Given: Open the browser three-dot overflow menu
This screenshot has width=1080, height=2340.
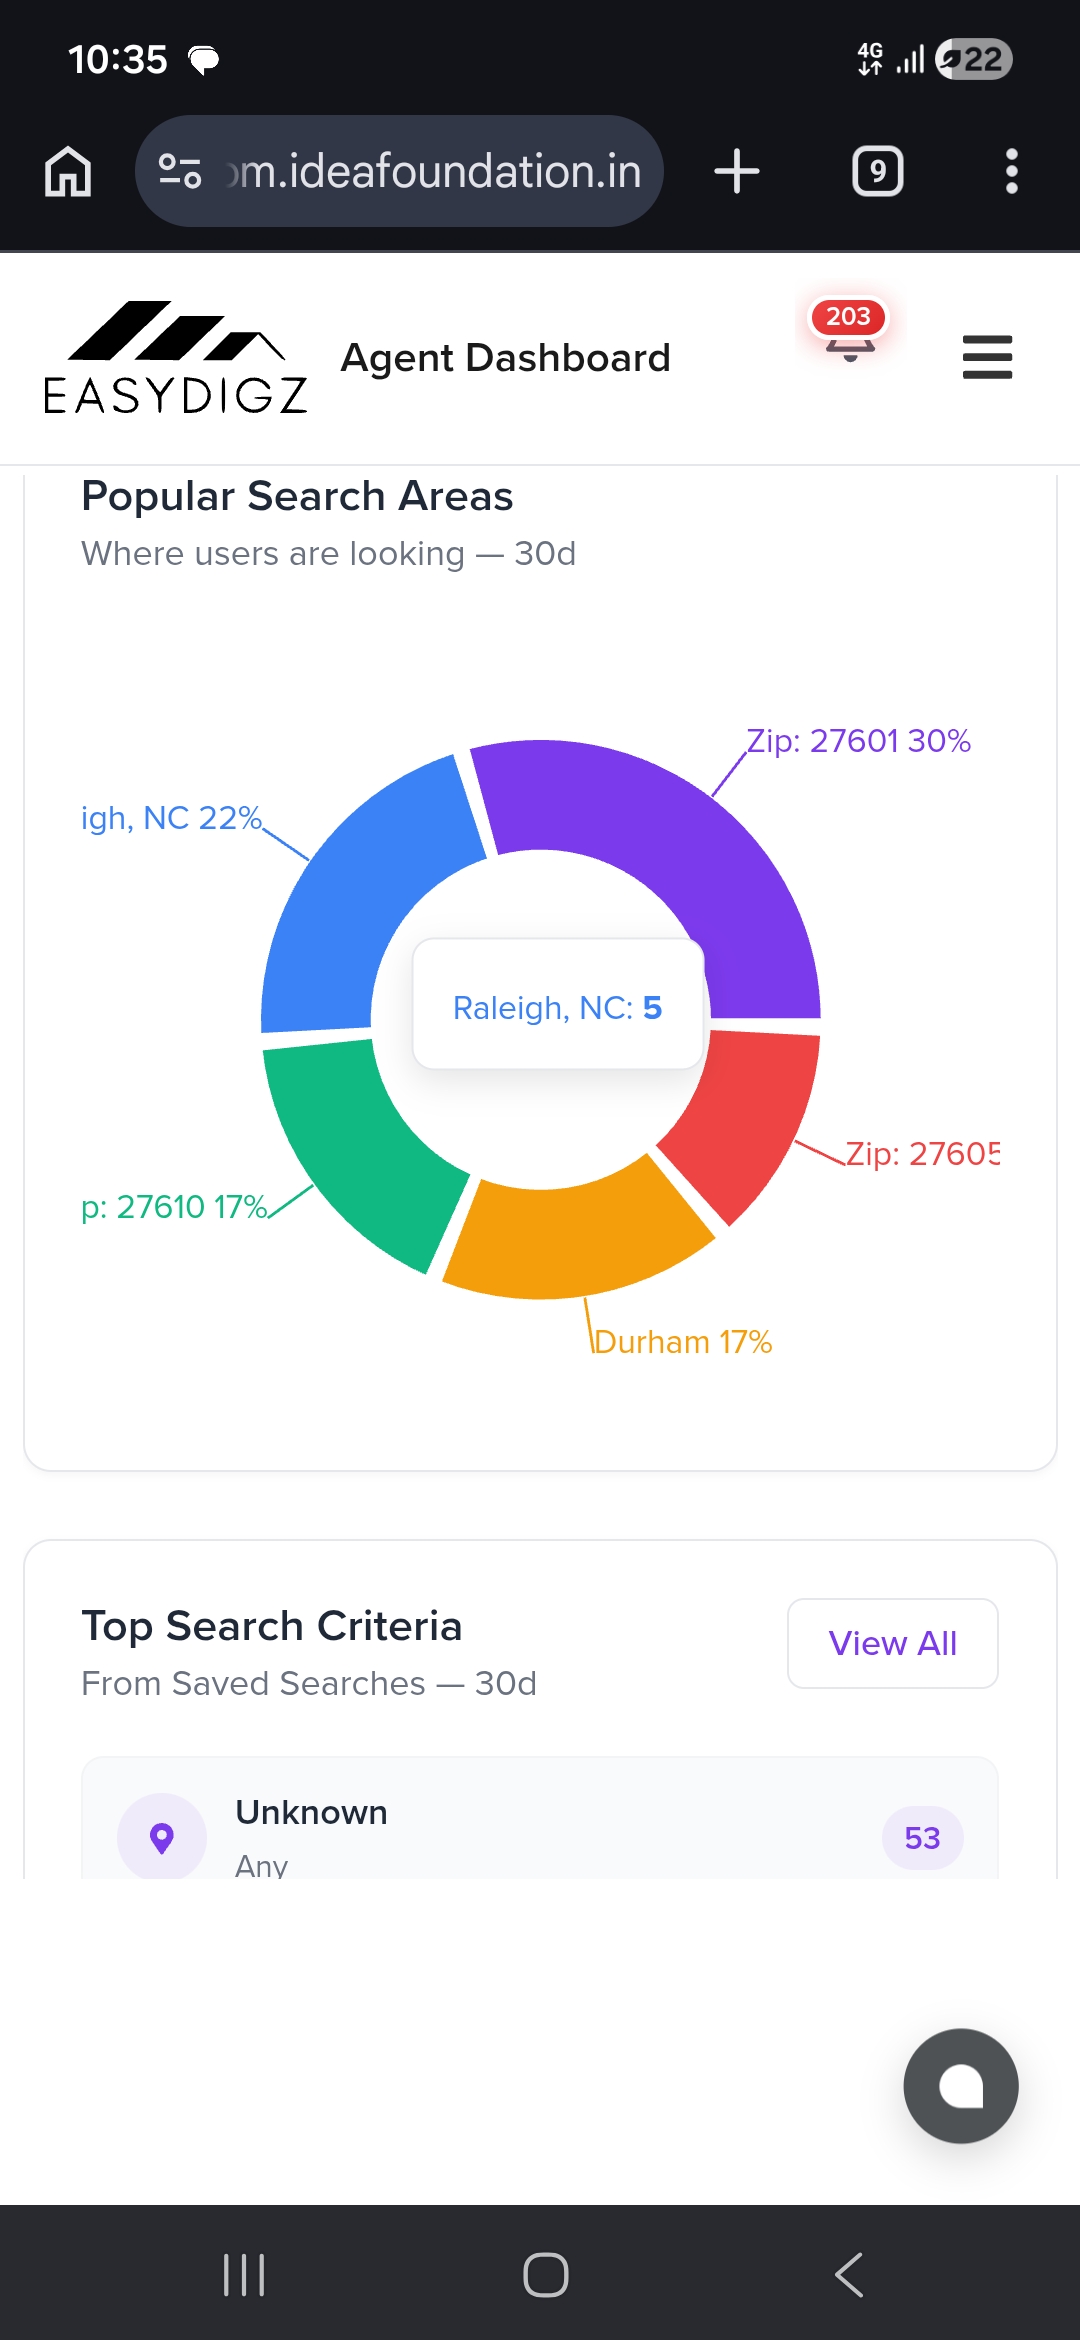Looking at the screenshot, I should (1012, 171).
